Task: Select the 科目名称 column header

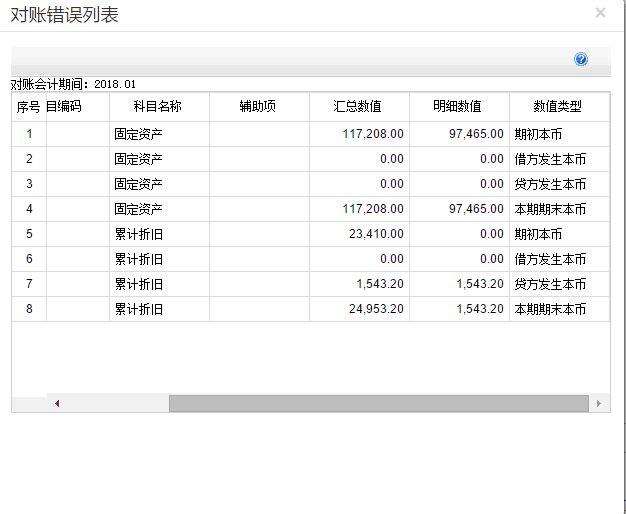Action: point(158,106)
